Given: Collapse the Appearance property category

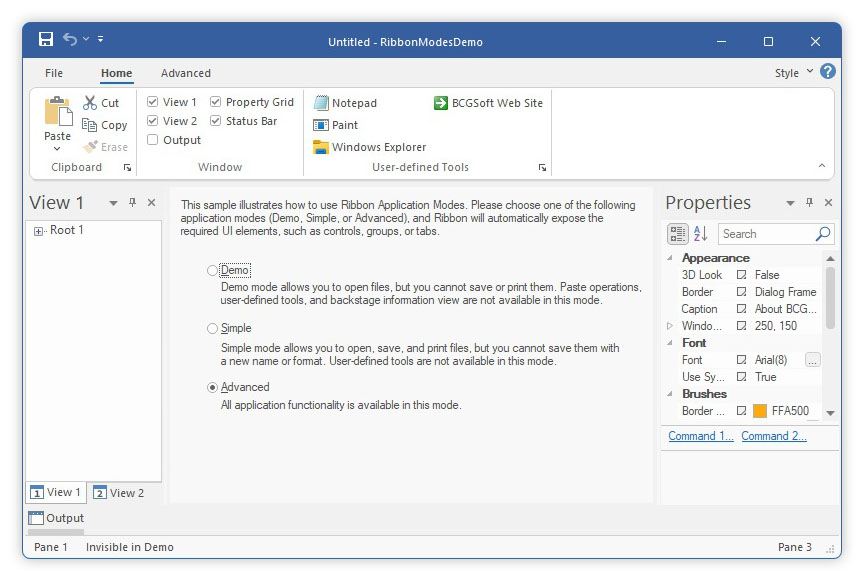Looking at the screenshot, I should click(x=670, y=258).
